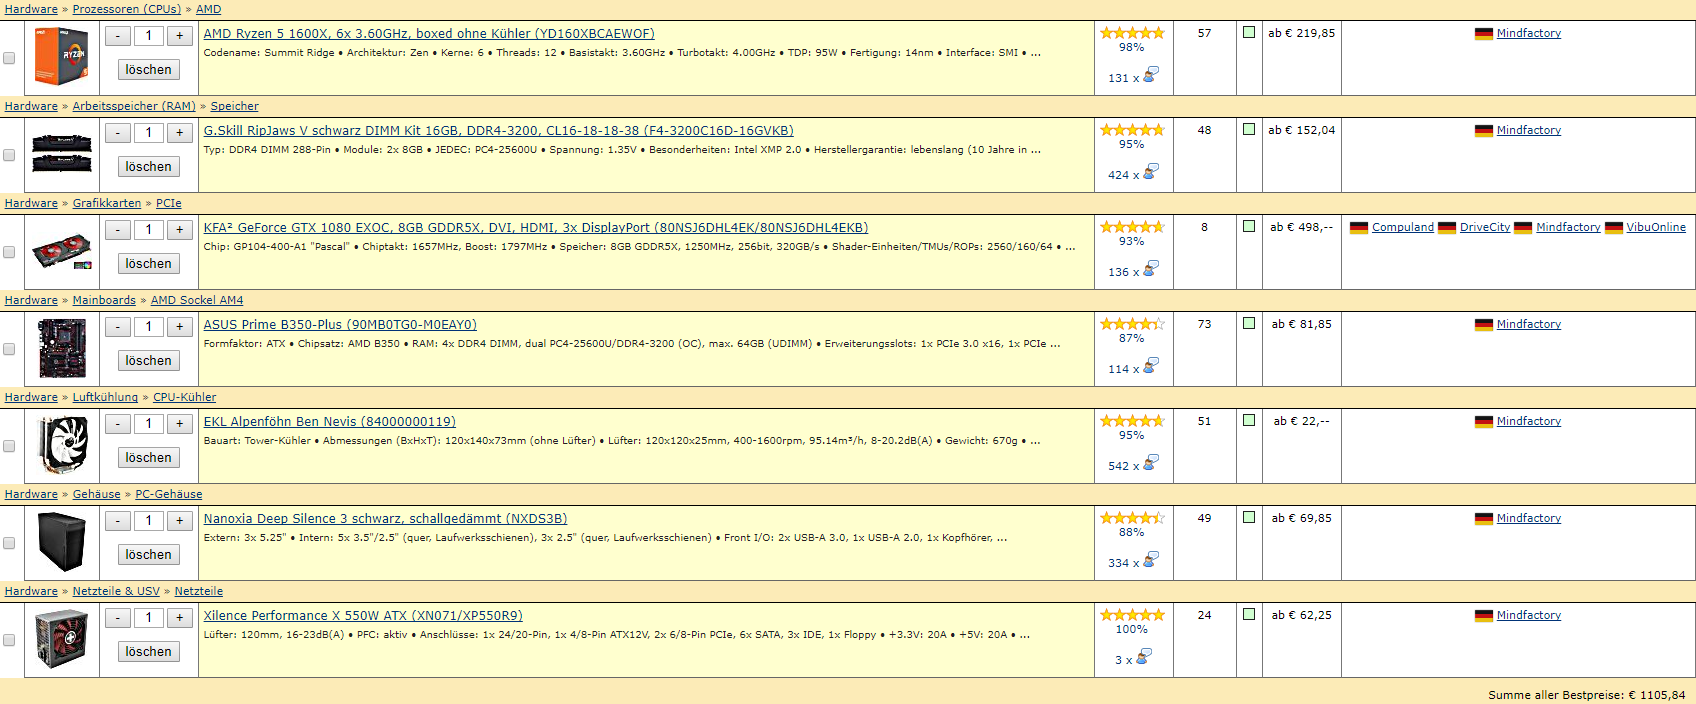
Task: Toggle the green checkbox beside price € 62,25
Action: click(1249, 614)
